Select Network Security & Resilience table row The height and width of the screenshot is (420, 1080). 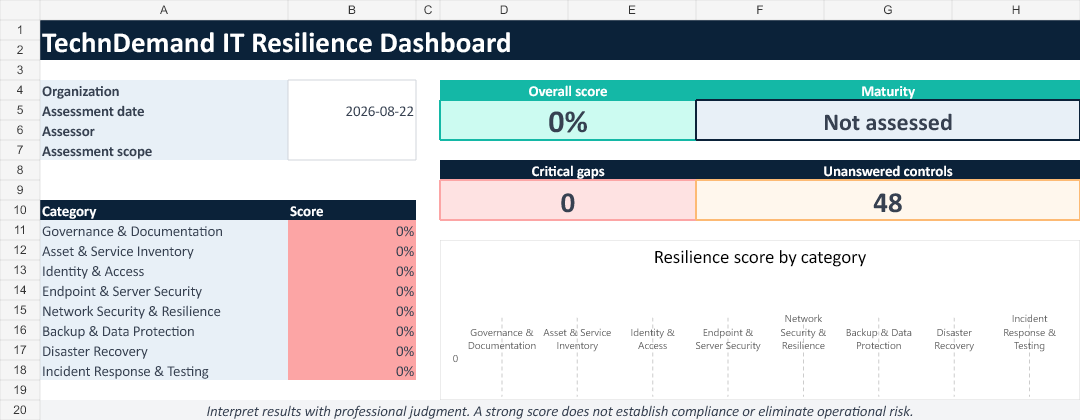pyautogui.click(x=228, y=311)
